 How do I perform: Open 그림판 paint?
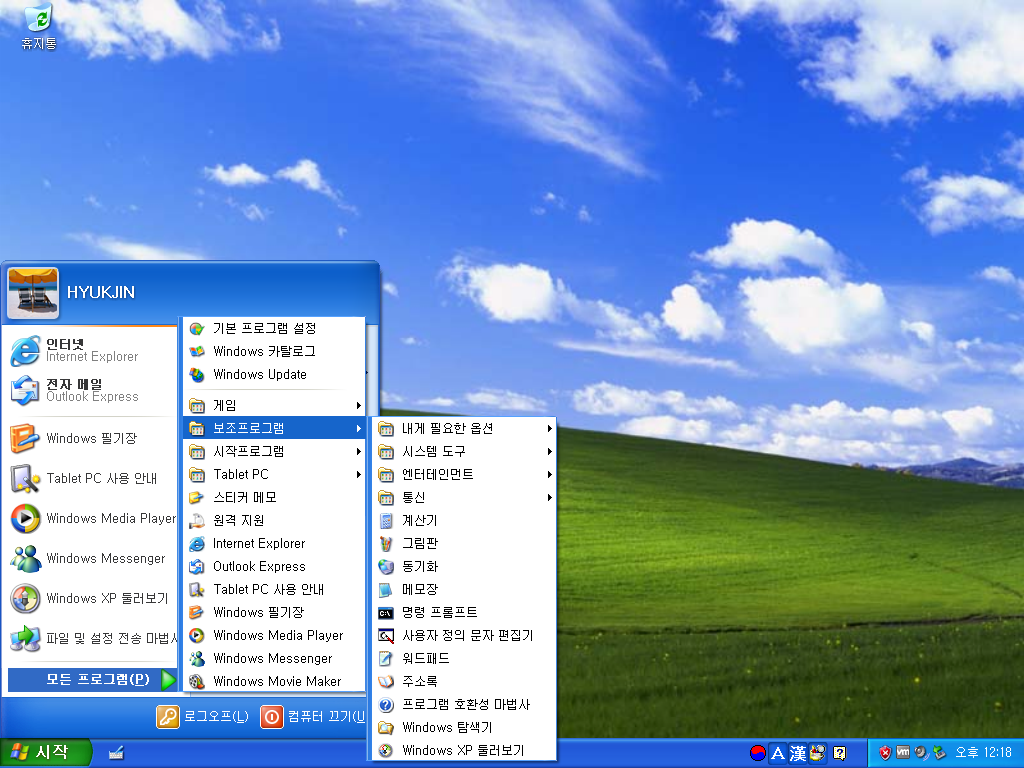click(x=464, y=543)
